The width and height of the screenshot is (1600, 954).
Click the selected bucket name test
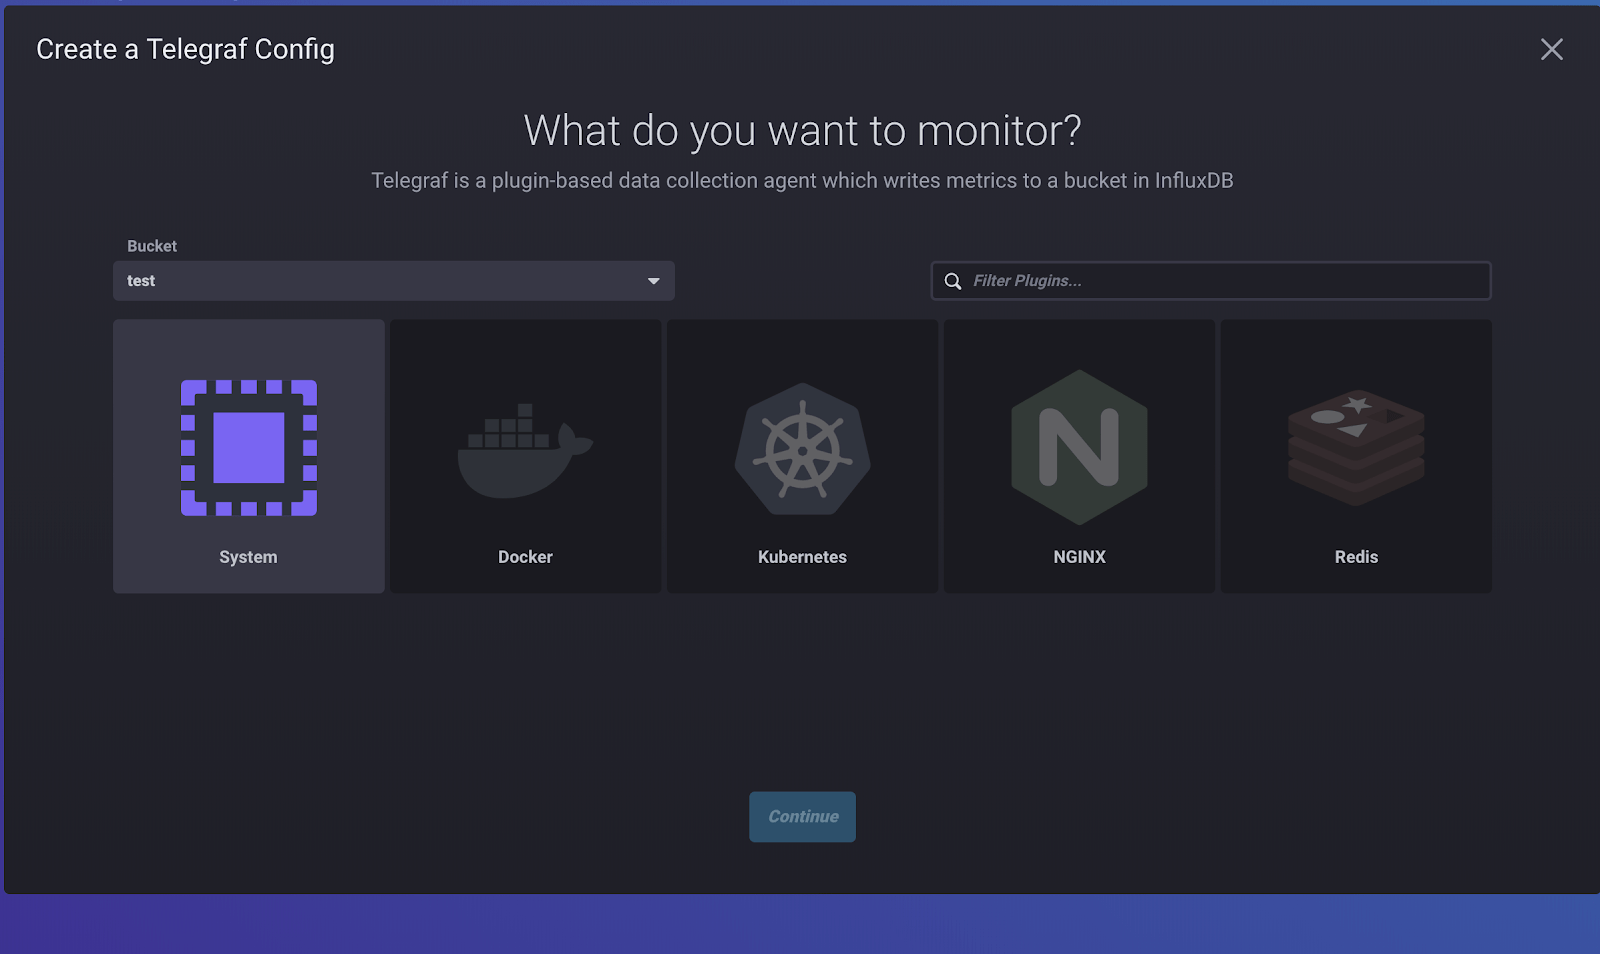[140, 281]
